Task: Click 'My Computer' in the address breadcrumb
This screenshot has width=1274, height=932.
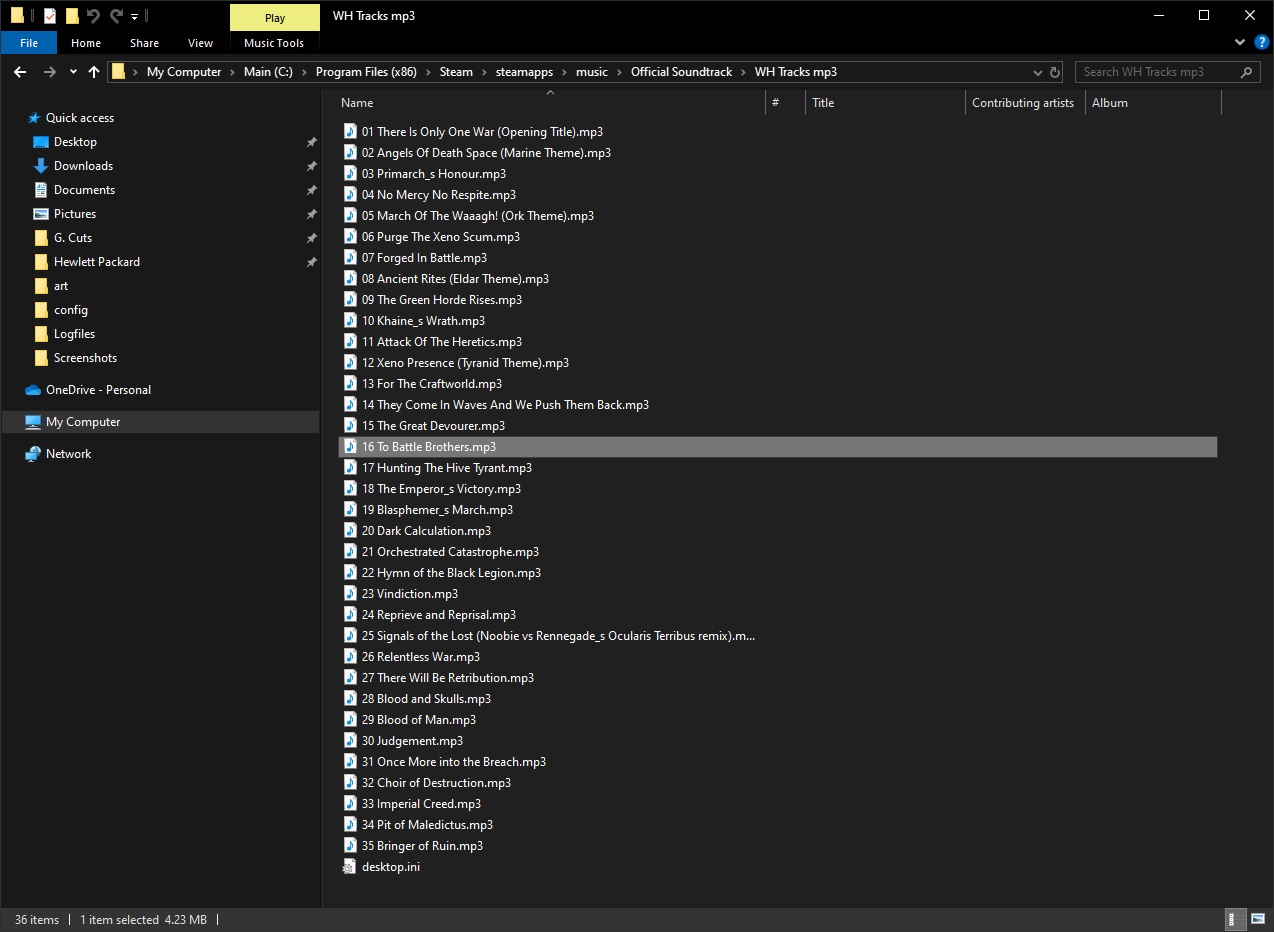Action: 184,72
